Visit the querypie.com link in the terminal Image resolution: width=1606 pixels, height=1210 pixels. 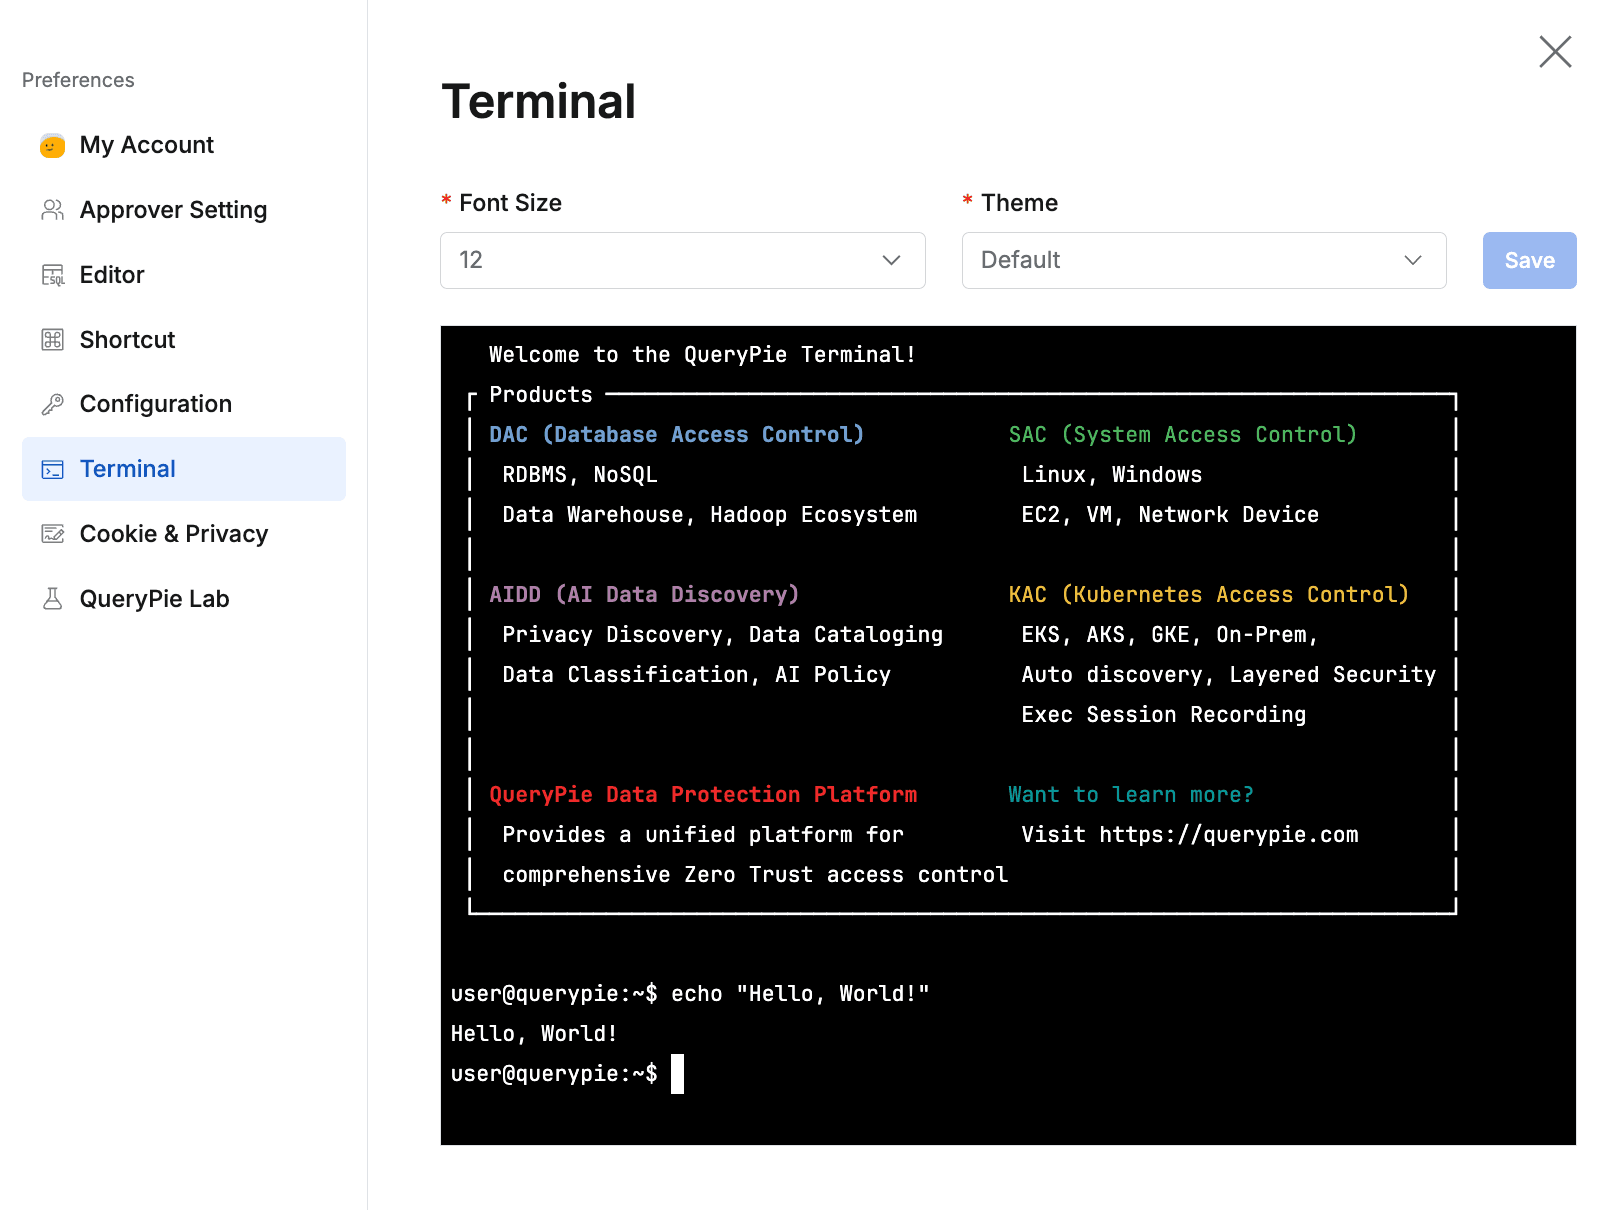click(1228, 834)
